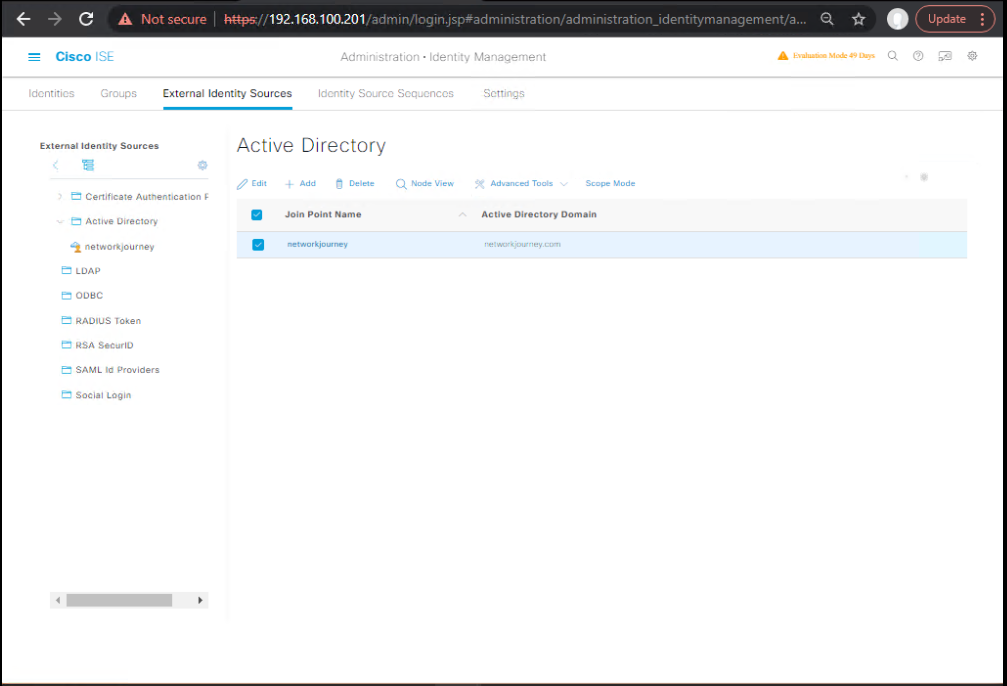The height and width of the screenshot is (686, 1007).
Task: Open the table settings gear above the table
Action: pos(924,177)
